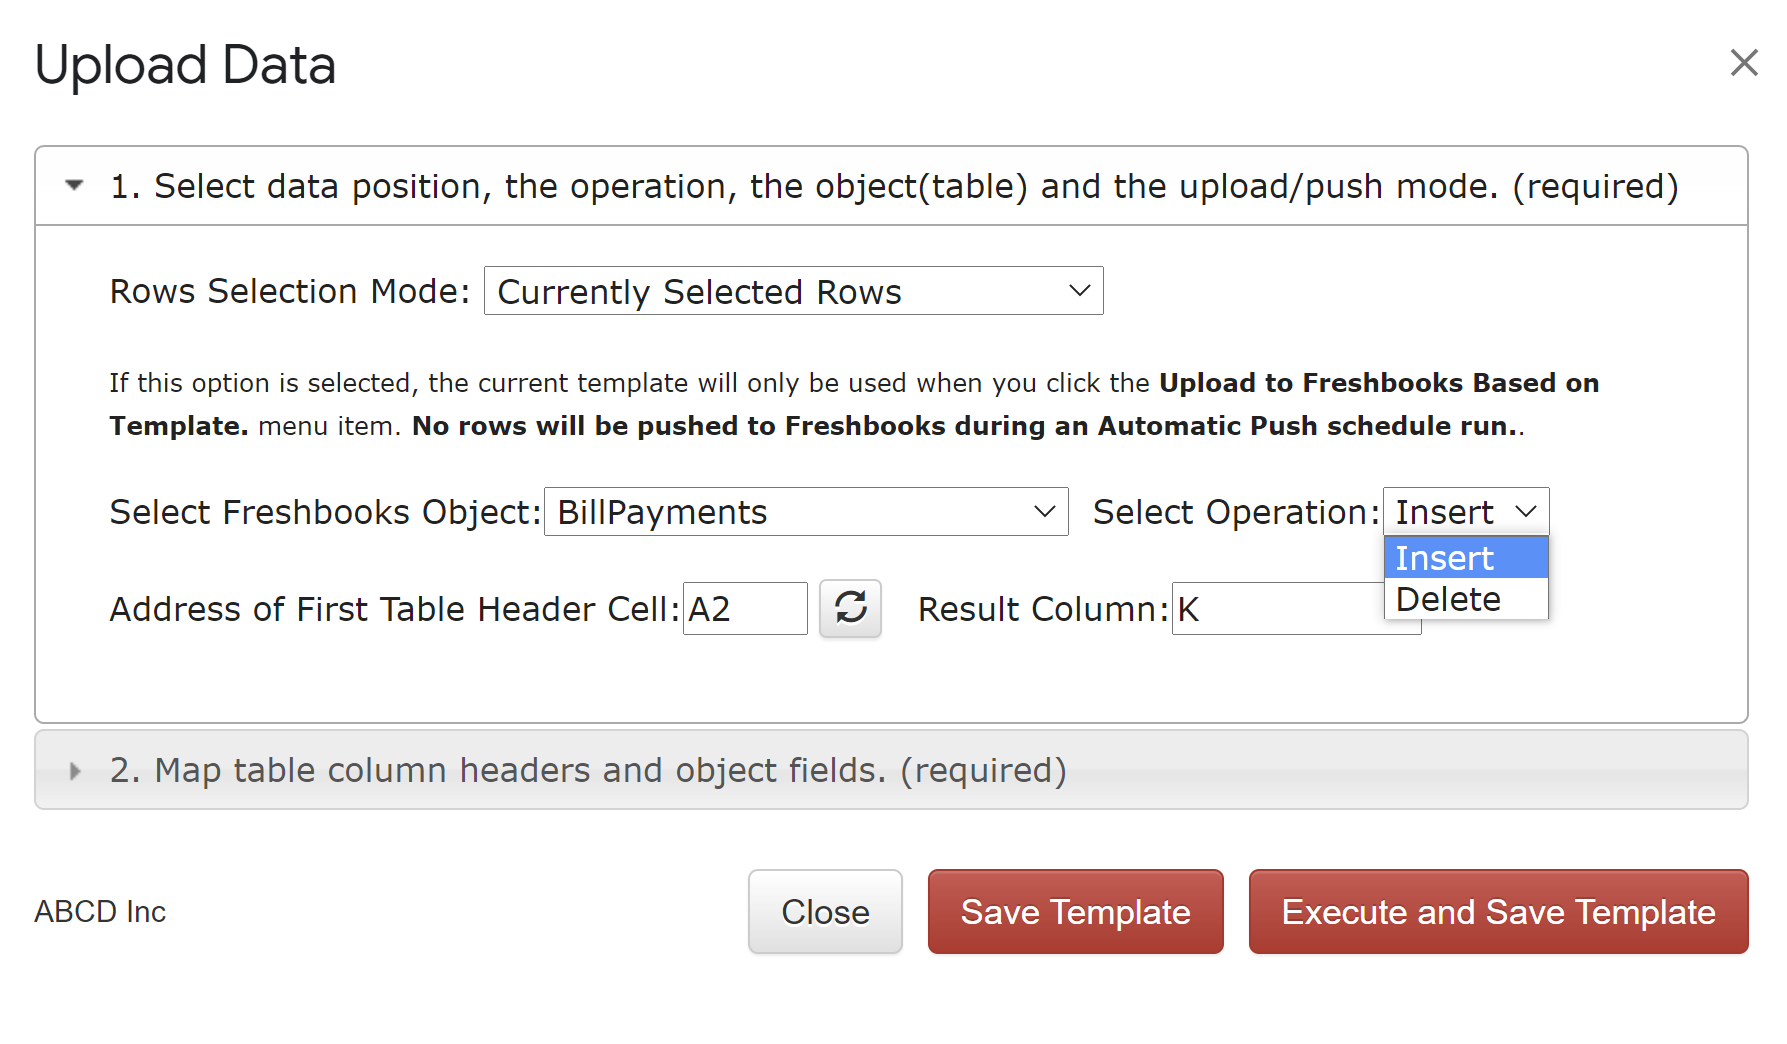Choose Delete from the operation list
The height and width of the screenshot is (1044, 1787).
click(1465, 600)
